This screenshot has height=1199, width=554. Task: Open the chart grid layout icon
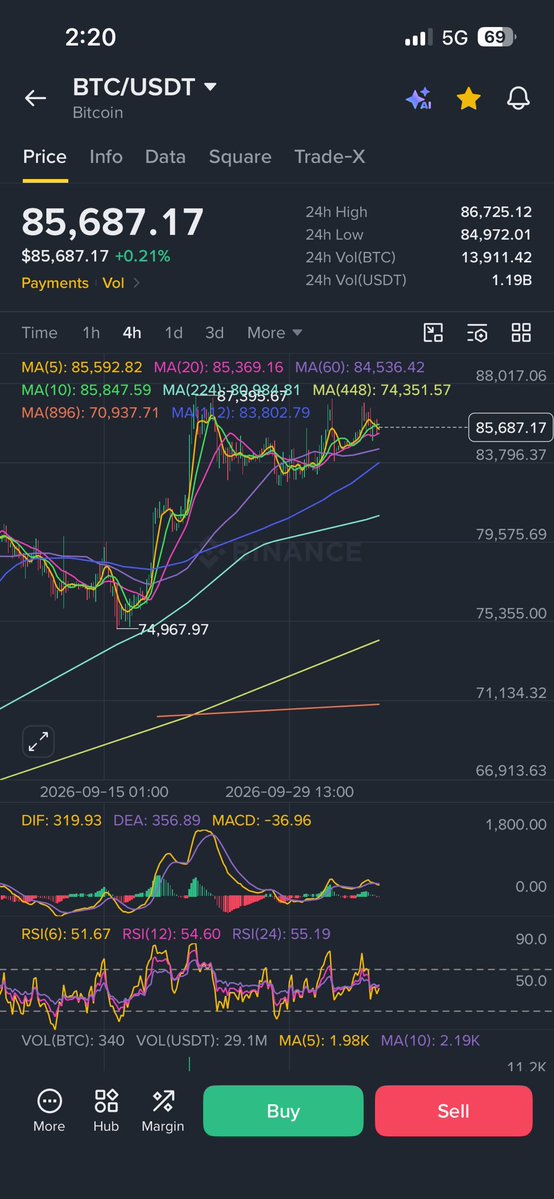pos(521,333)
